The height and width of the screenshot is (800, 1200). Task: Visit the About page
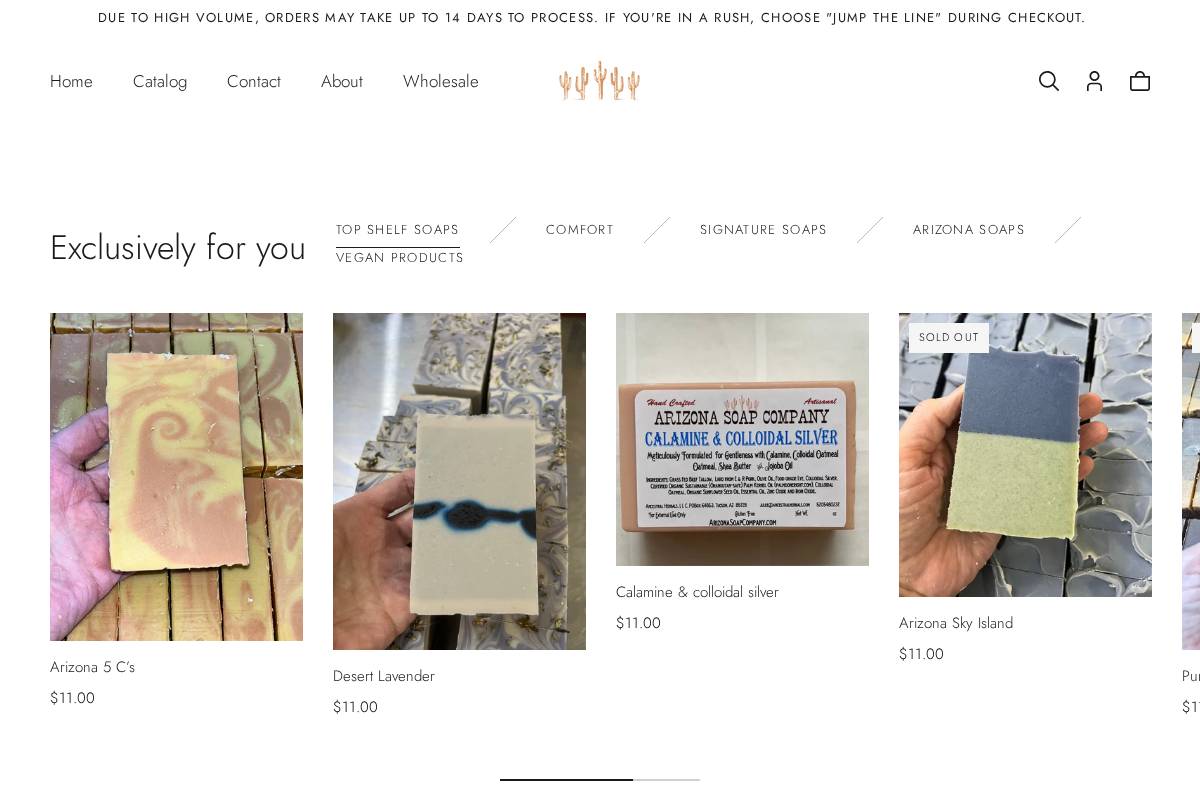[x=342, y=81]
